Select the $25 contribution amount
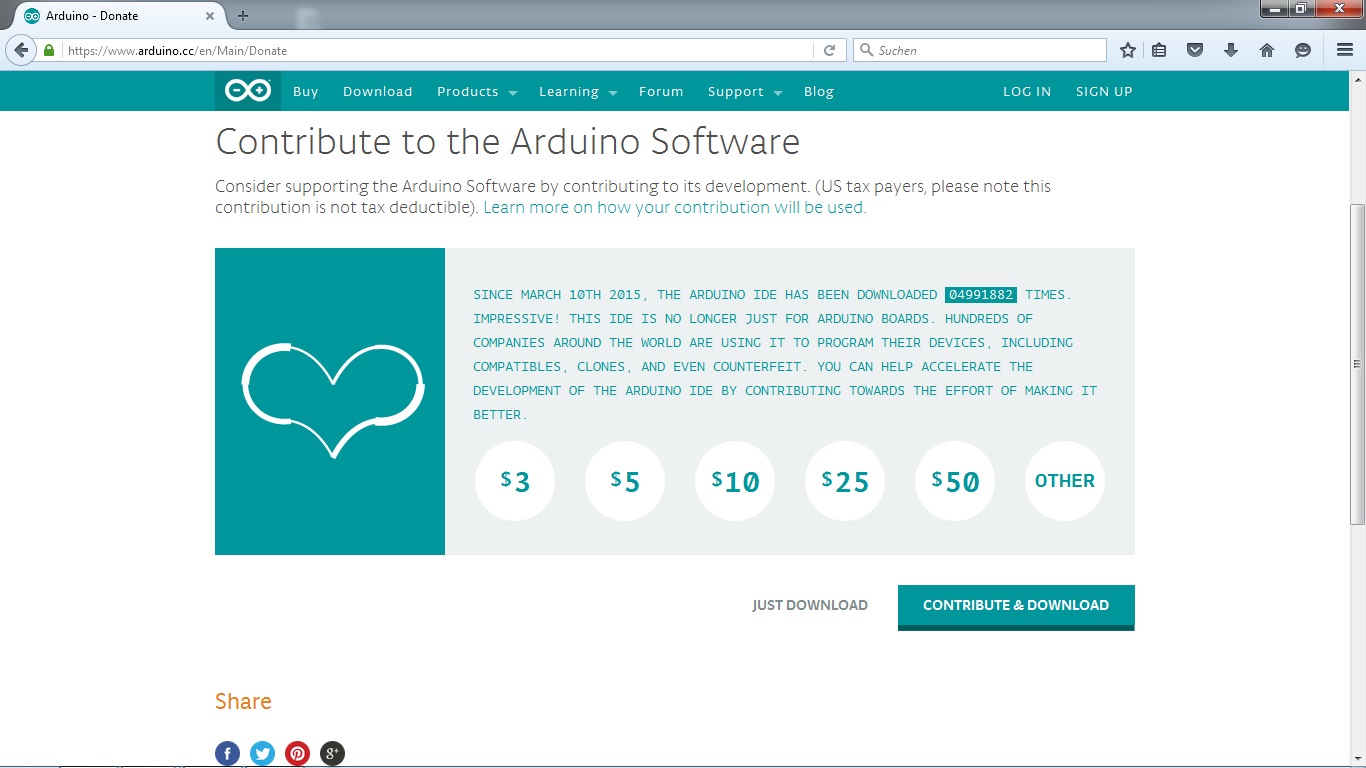The width and height of the screenshot is (1366, 768). click(x=845, y=481)
